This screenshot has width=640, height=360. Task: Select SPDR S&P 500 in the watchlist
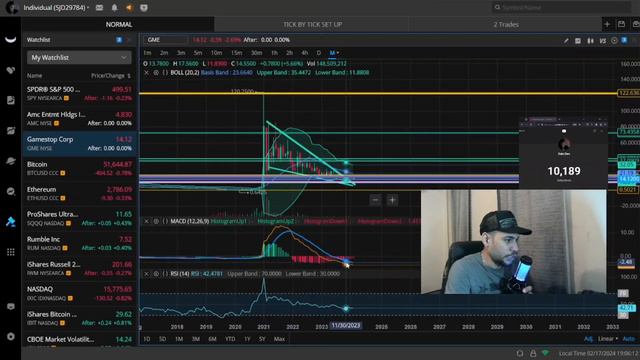point(79,93)
